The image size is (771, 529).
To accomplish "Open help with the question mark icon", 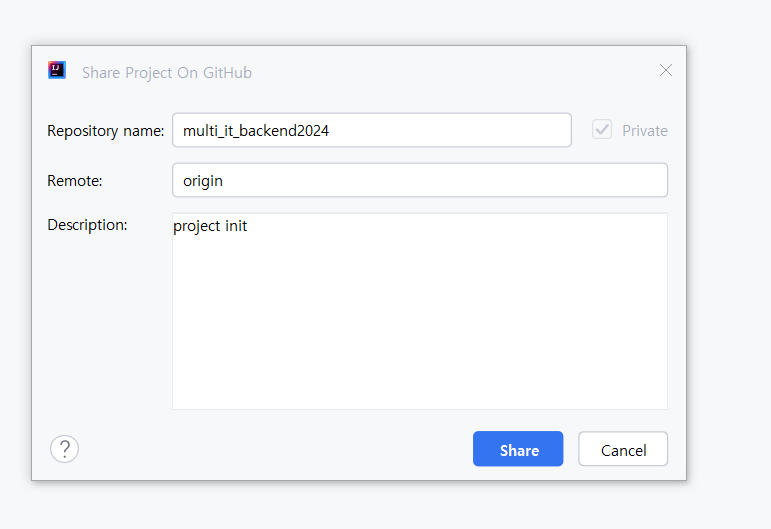I will (64, 448).
